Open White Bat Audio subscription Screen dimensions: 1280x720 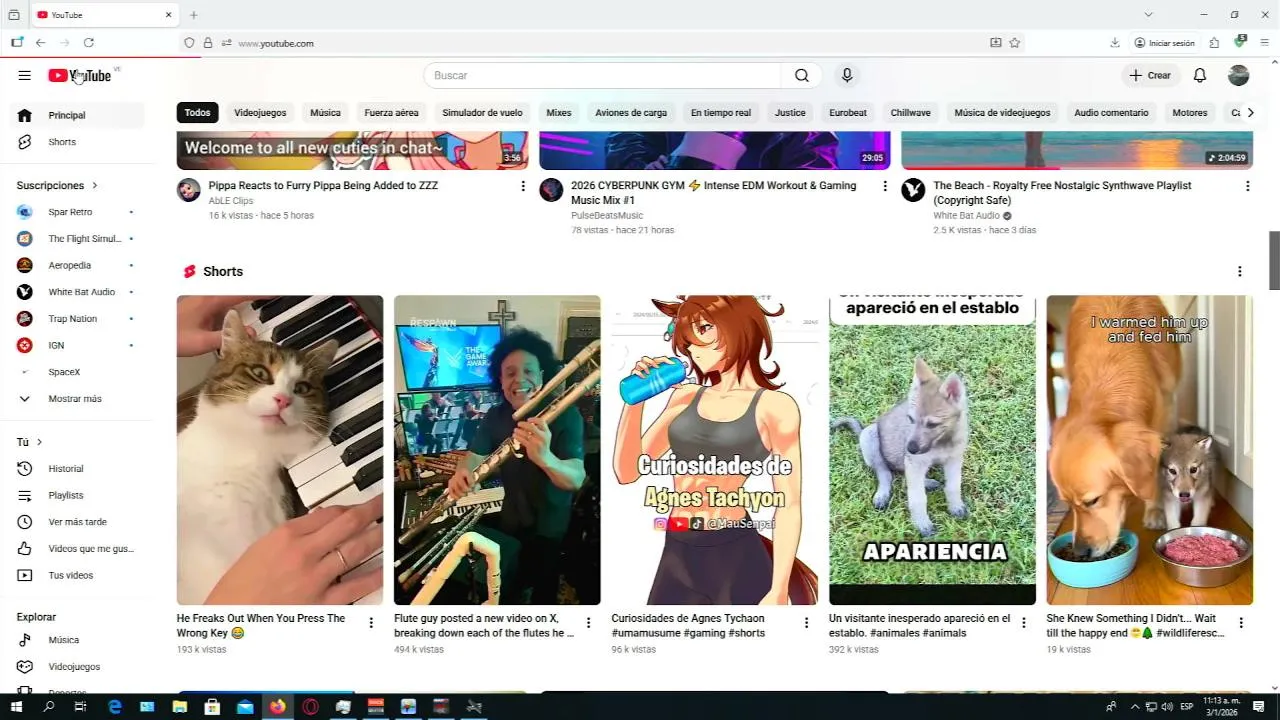tap(78, 292)
